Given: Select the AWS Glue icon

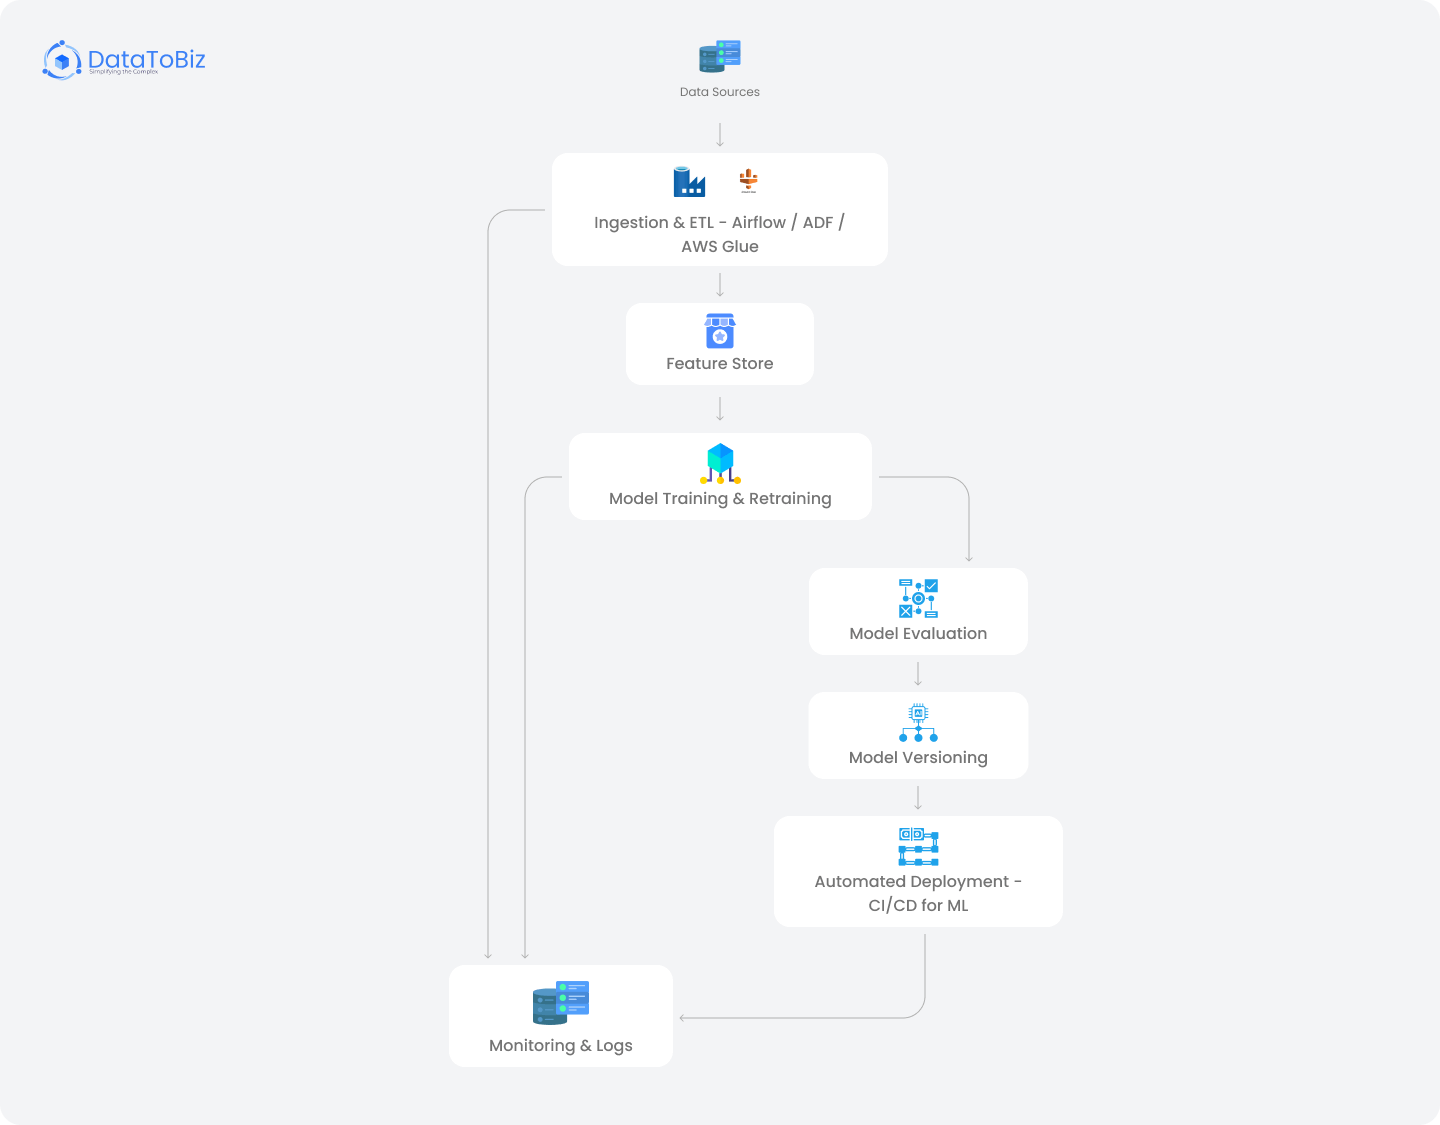Looking at the screenshot, I should (748, 181).
